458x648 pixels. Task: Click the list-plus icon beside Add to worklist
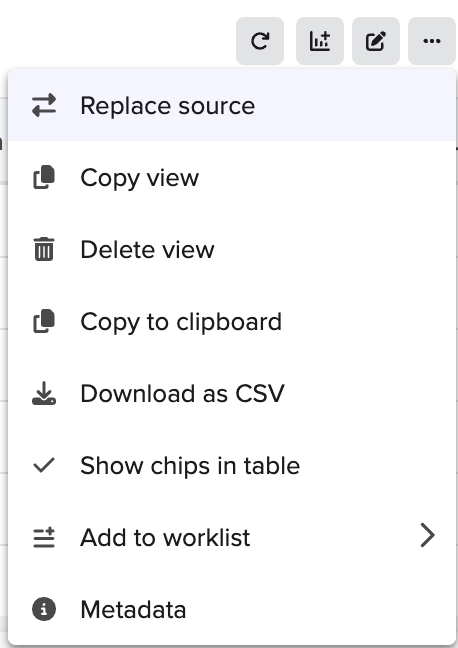tap(44, 537)
